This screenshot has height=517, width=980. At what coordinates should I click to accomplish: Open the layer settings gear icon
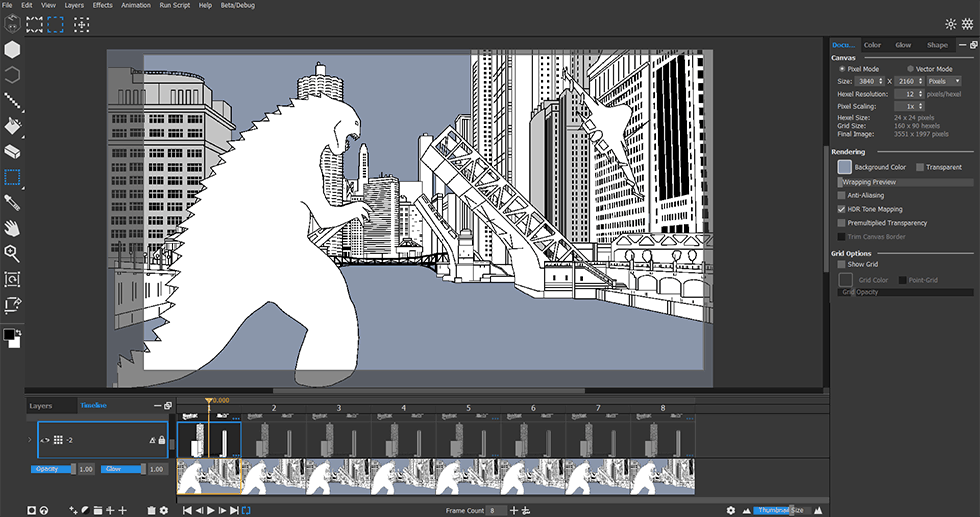[x=164, y=511]
